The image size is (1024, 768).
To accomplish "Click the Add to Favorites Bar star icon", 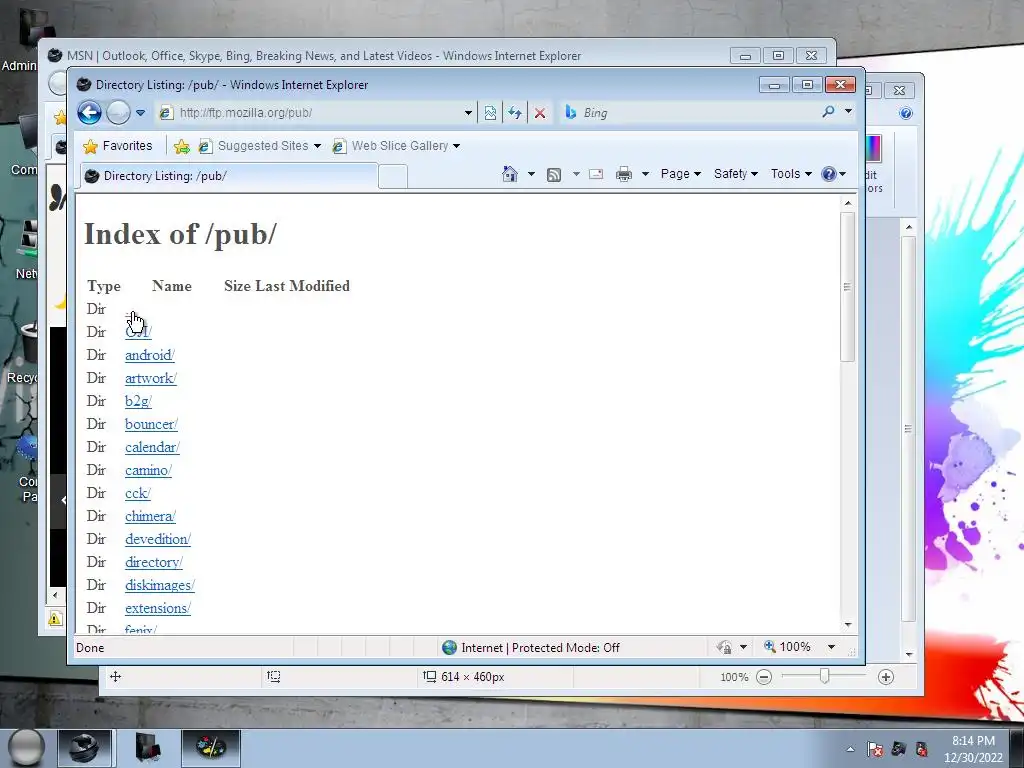I will (182, 146).
